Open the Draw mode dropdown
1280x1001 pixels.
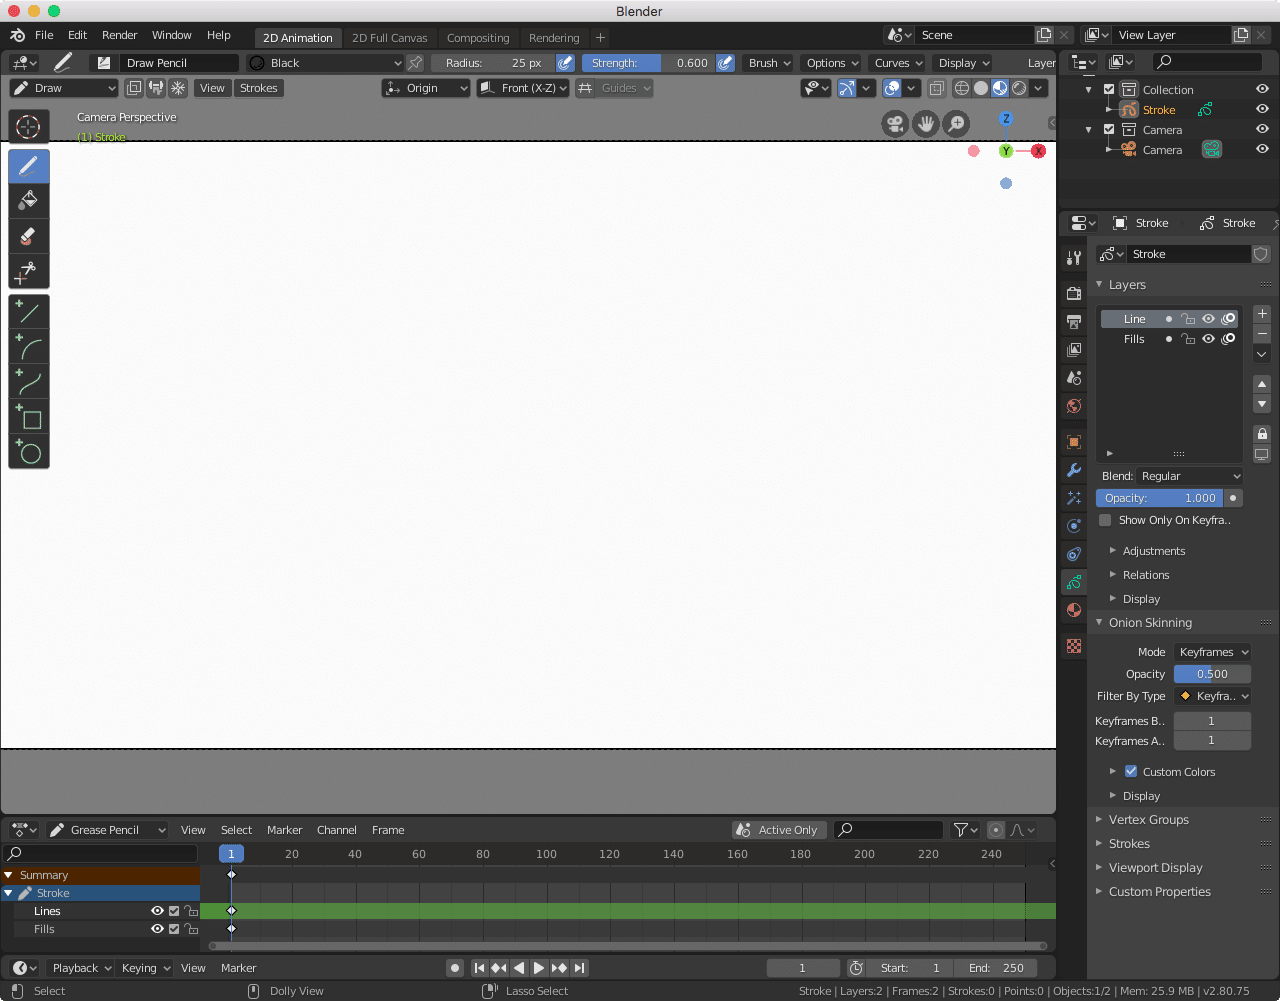tap(64, 88)
